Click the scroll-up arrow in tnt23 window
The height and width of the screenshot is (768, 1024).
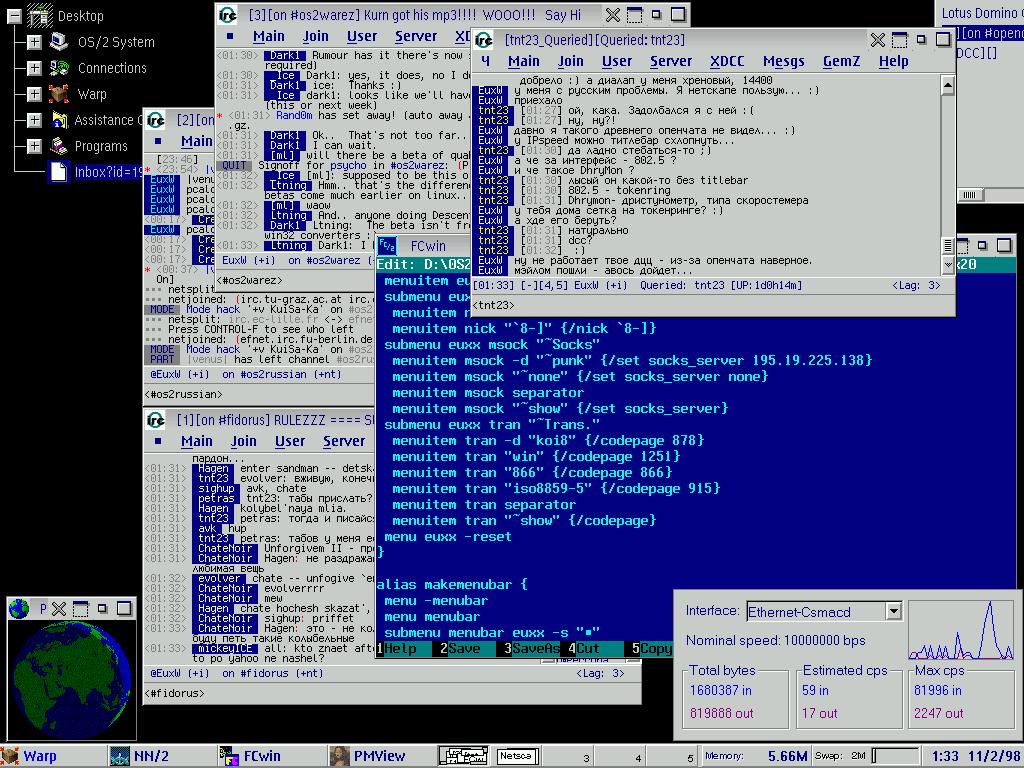pos(948,86)
